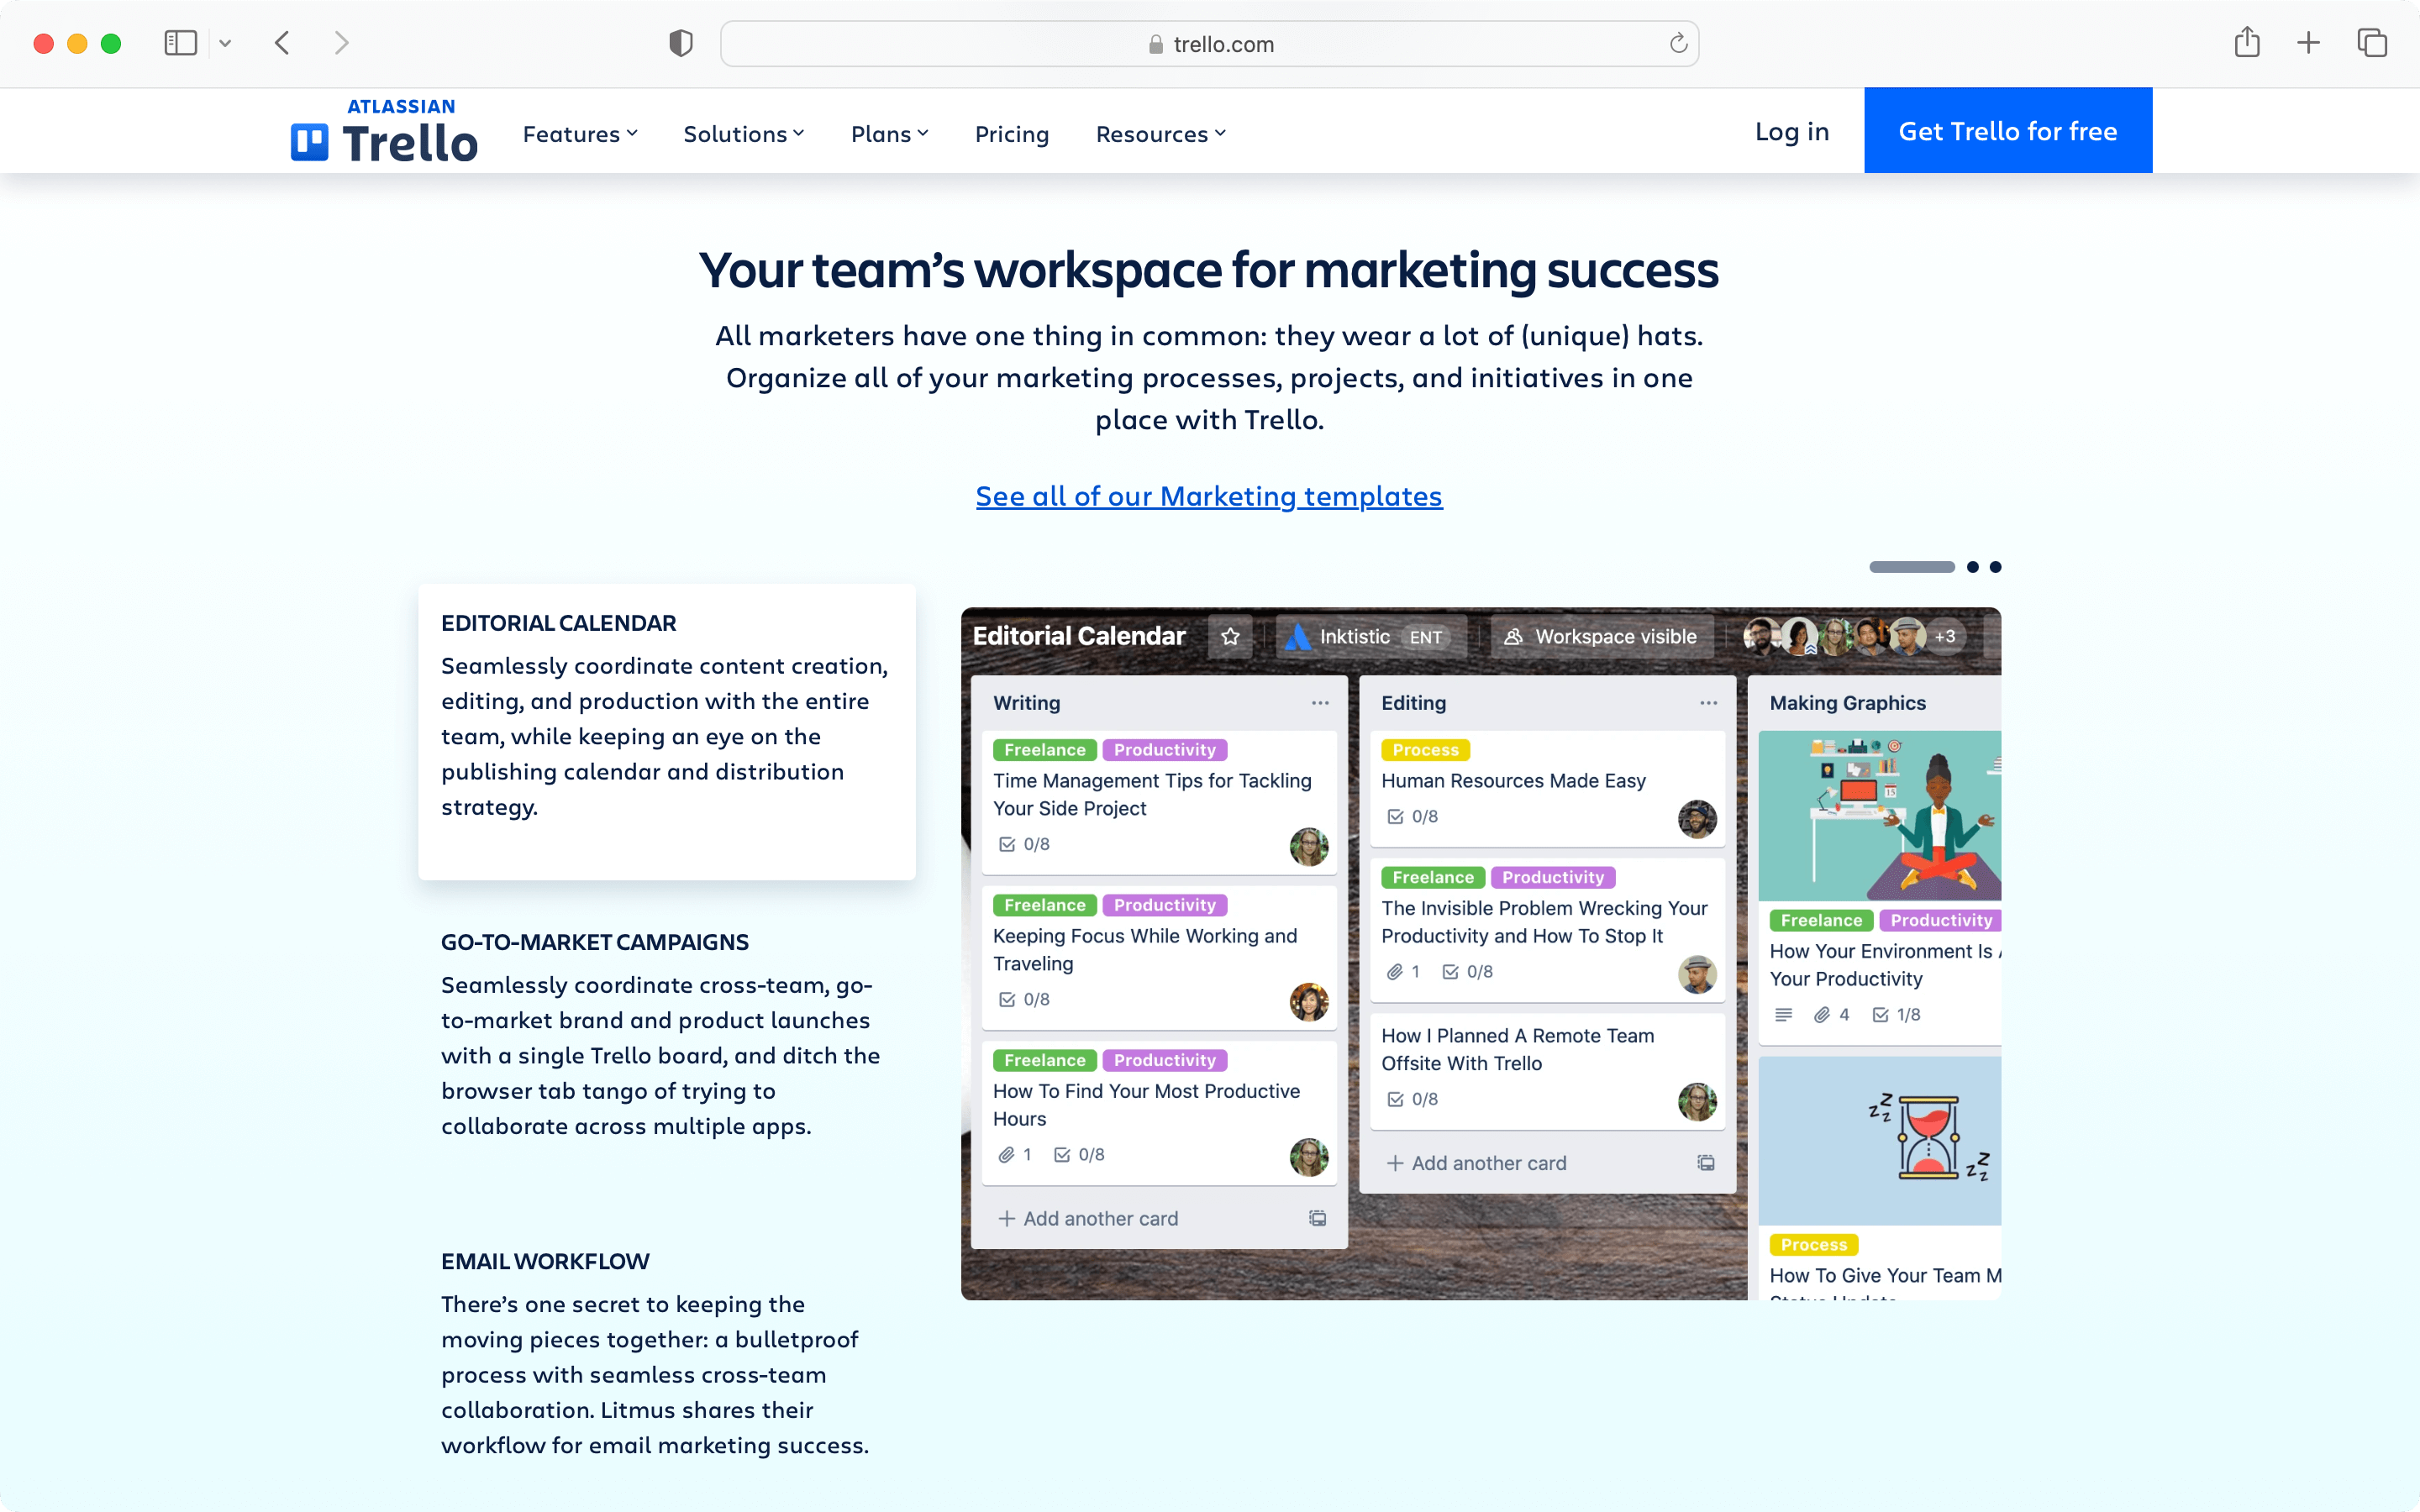Screen dimensions: 2420x1512
Task: Click the Workspace visible button
Action: (x=1602, y=637)
